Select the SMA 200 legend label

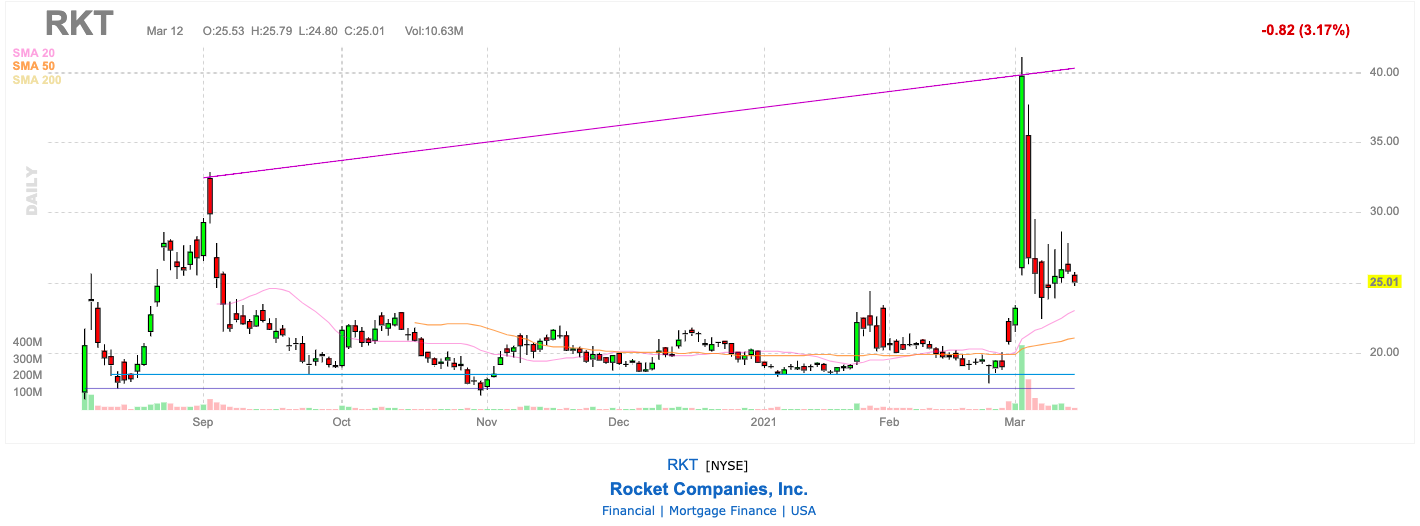click(36, 79)
